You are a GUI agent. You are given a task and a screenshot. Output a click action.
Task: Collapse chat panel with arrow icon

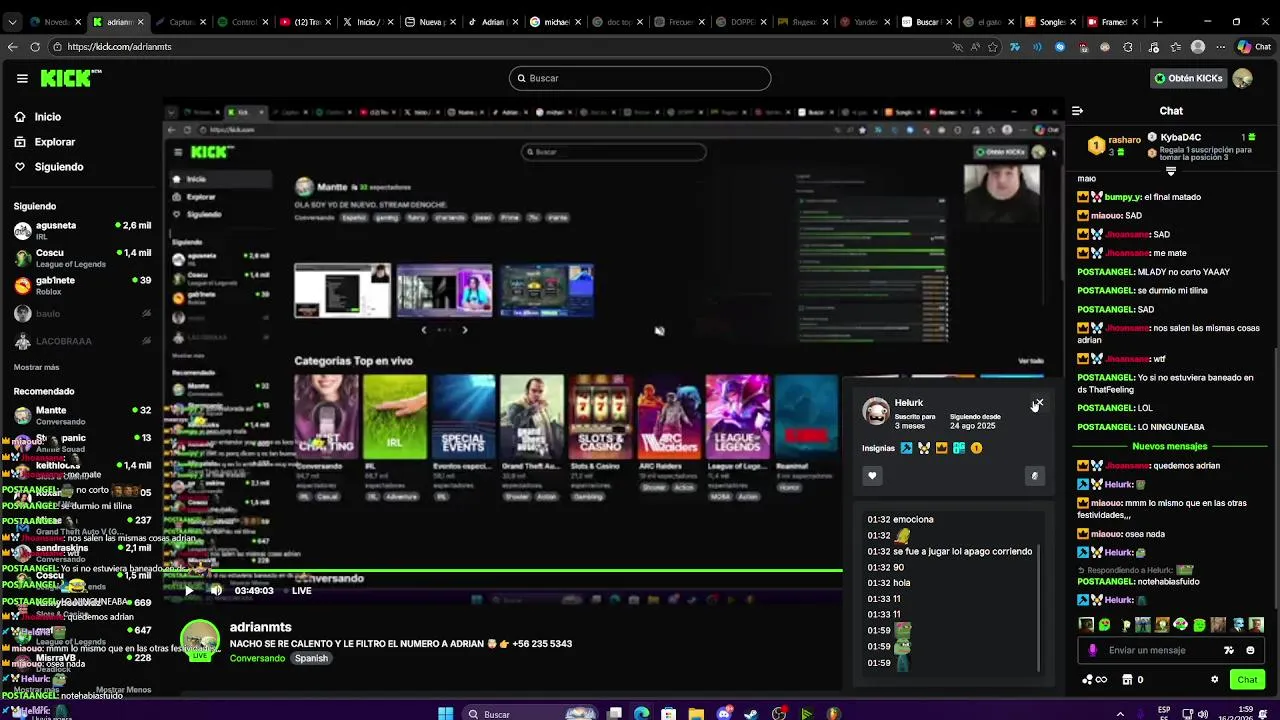1077,111
